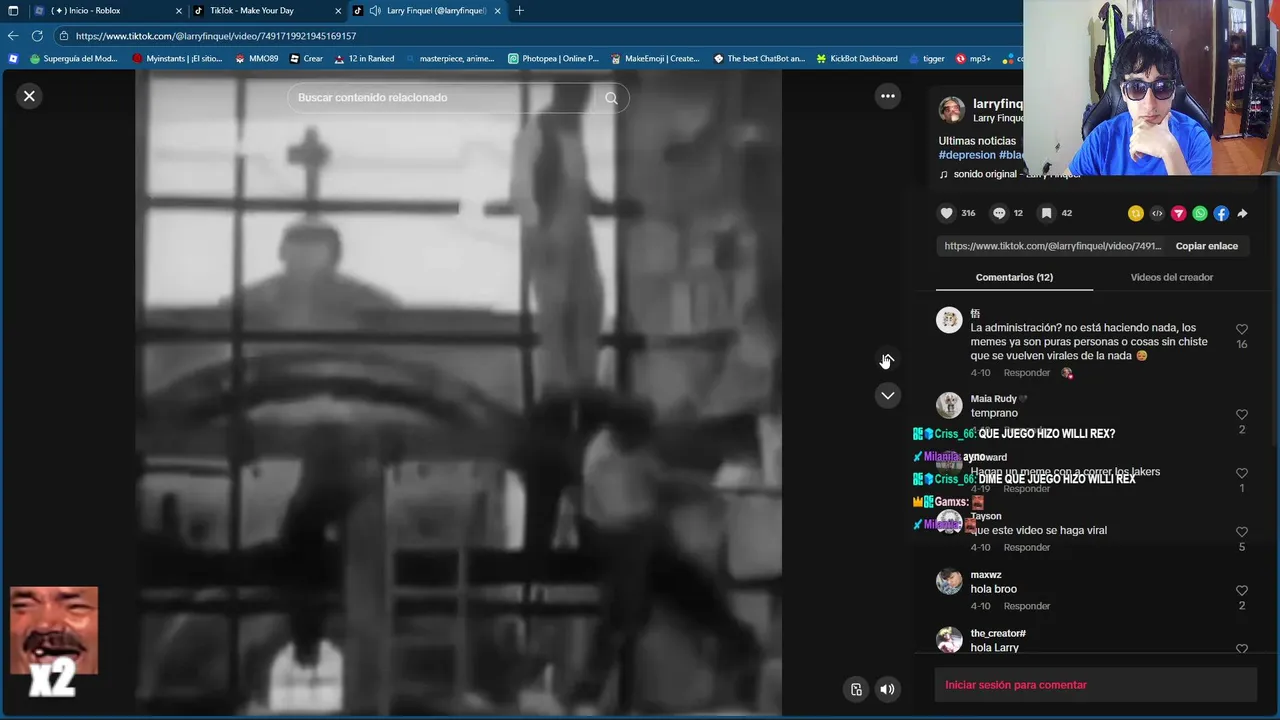Viewport: 1280px width, 720px height.
Task: Switch to 'Inicio - Roblox' browser tab
Action: pos(103,10)
